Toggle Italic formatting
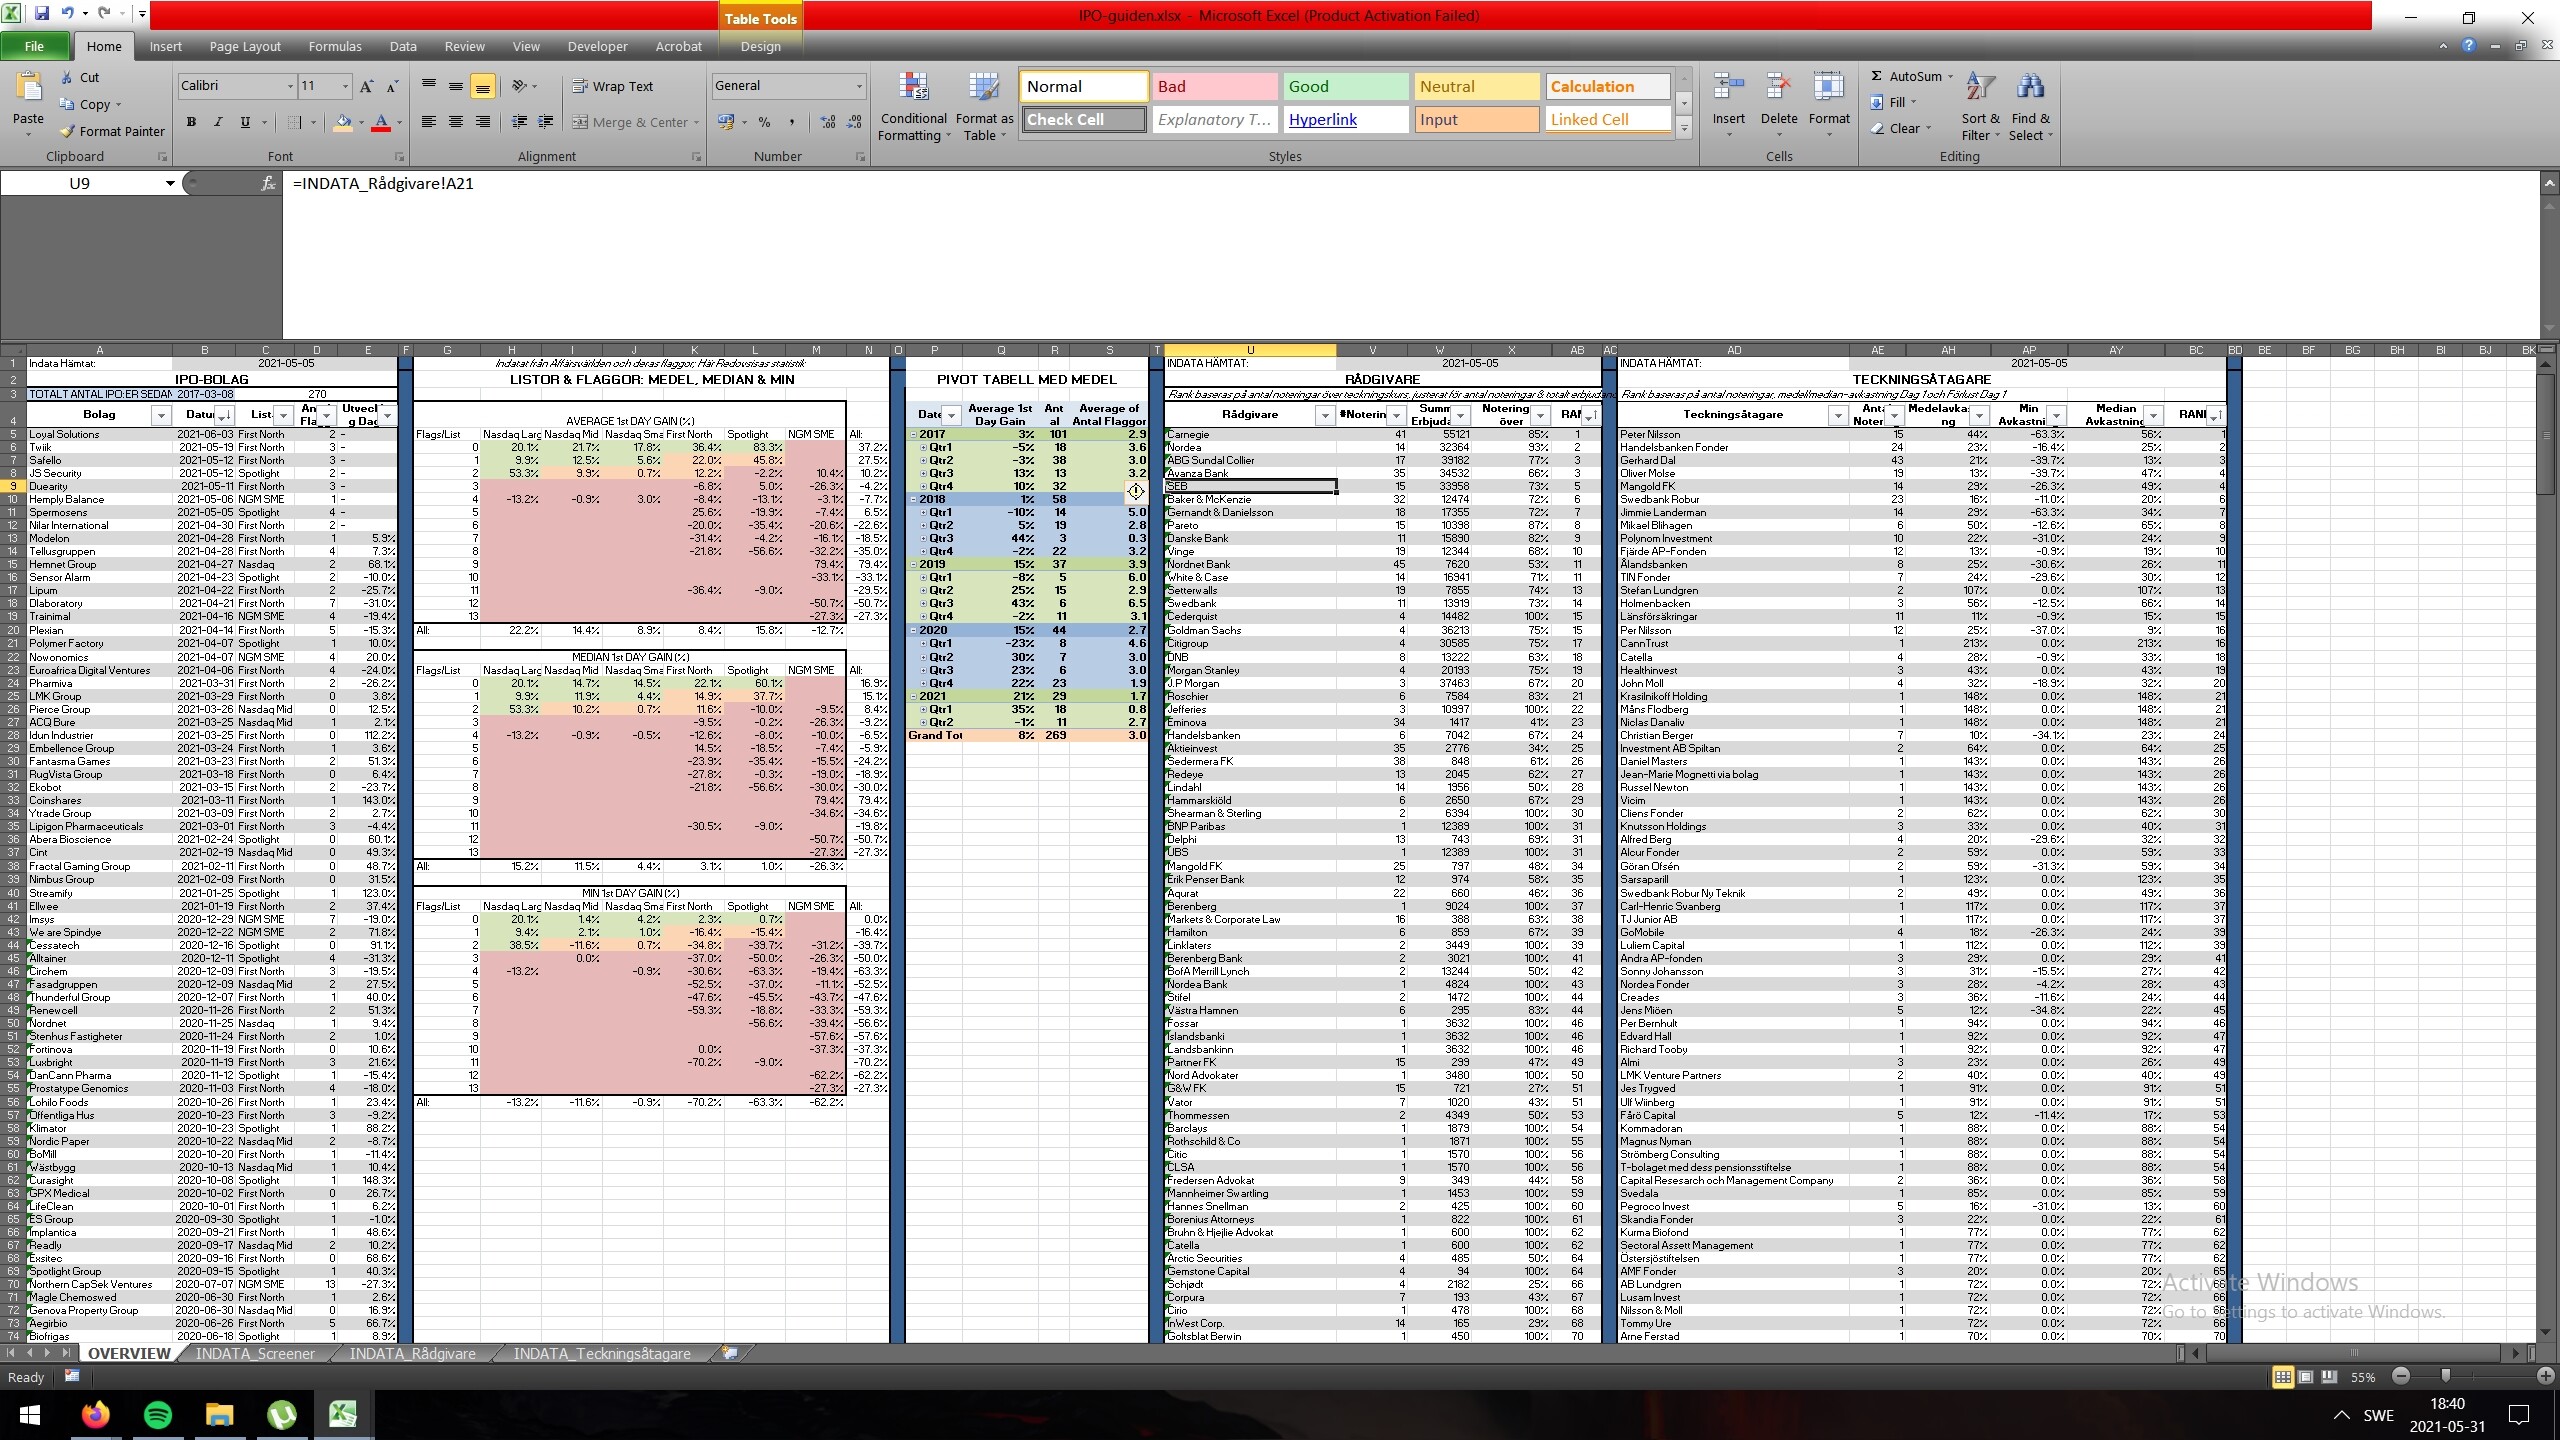This screenshot has height=1440, width=2560. pyautogui.click(x=218, y=122)
